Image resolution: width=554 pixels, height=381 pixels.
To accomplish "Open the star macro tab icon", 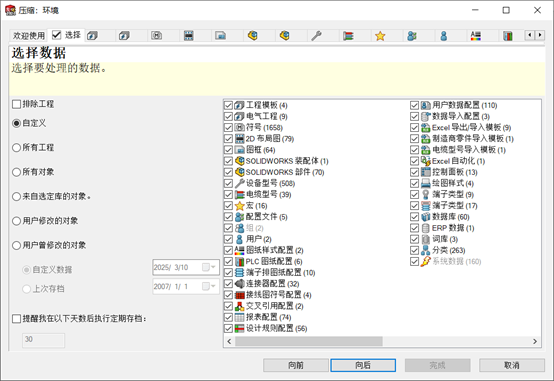I will tap(380, 36).
